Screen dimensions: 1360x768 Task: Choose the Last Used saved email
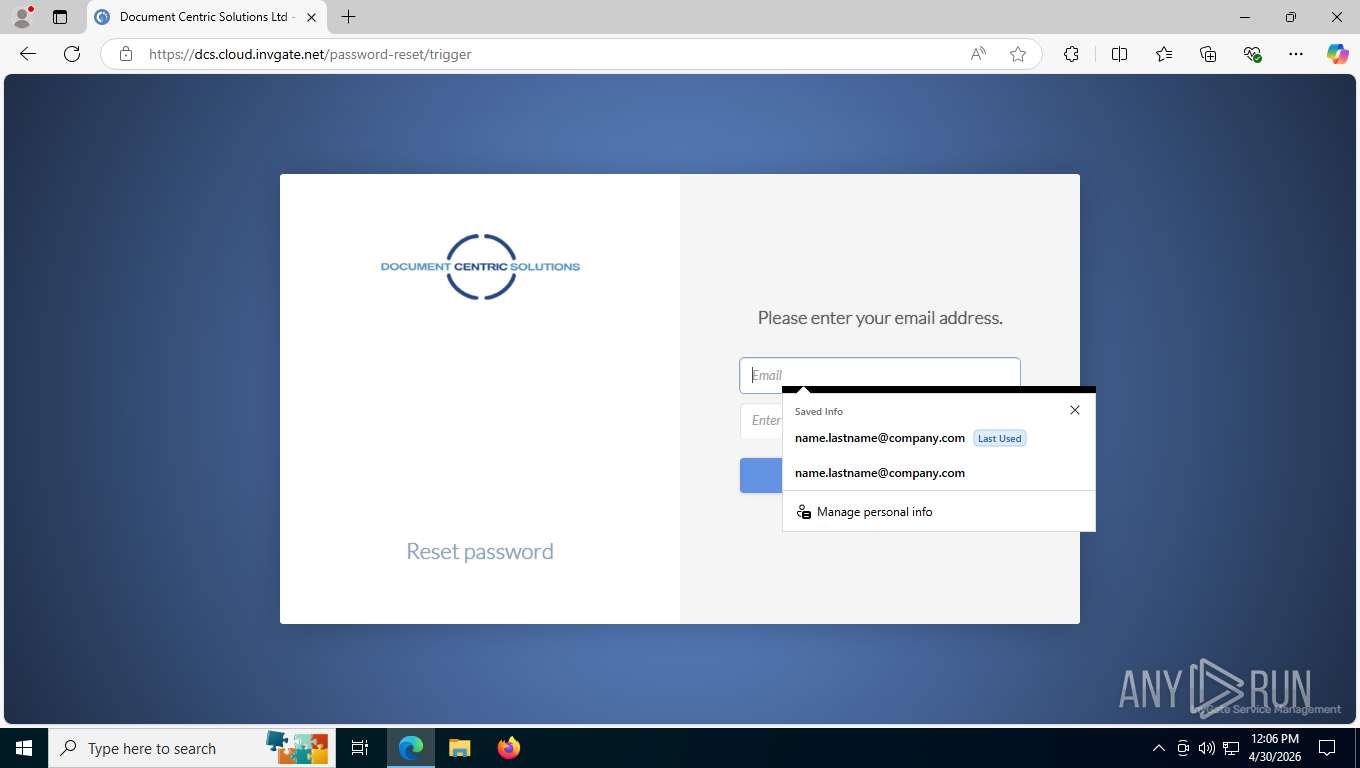pyautogui.click(x=939, y=438)
